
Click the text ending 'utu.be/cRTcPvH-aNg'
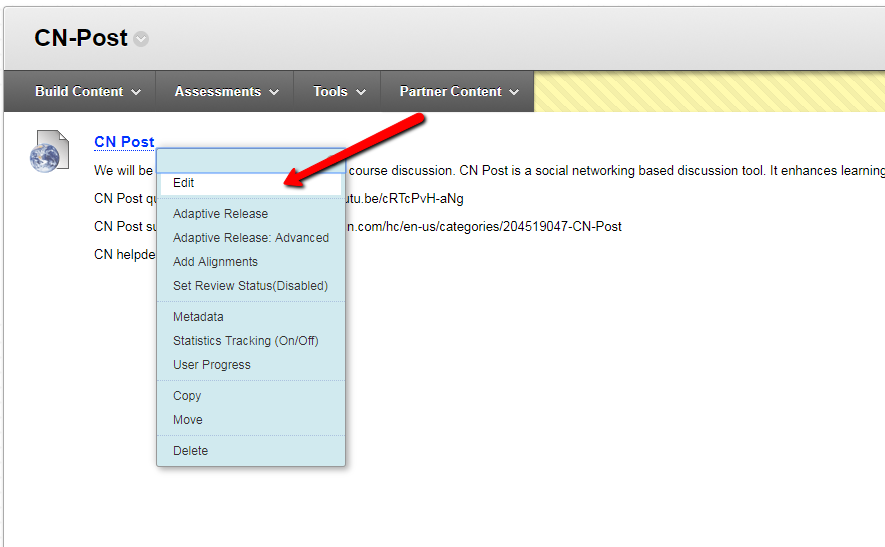tap(405, 199)
